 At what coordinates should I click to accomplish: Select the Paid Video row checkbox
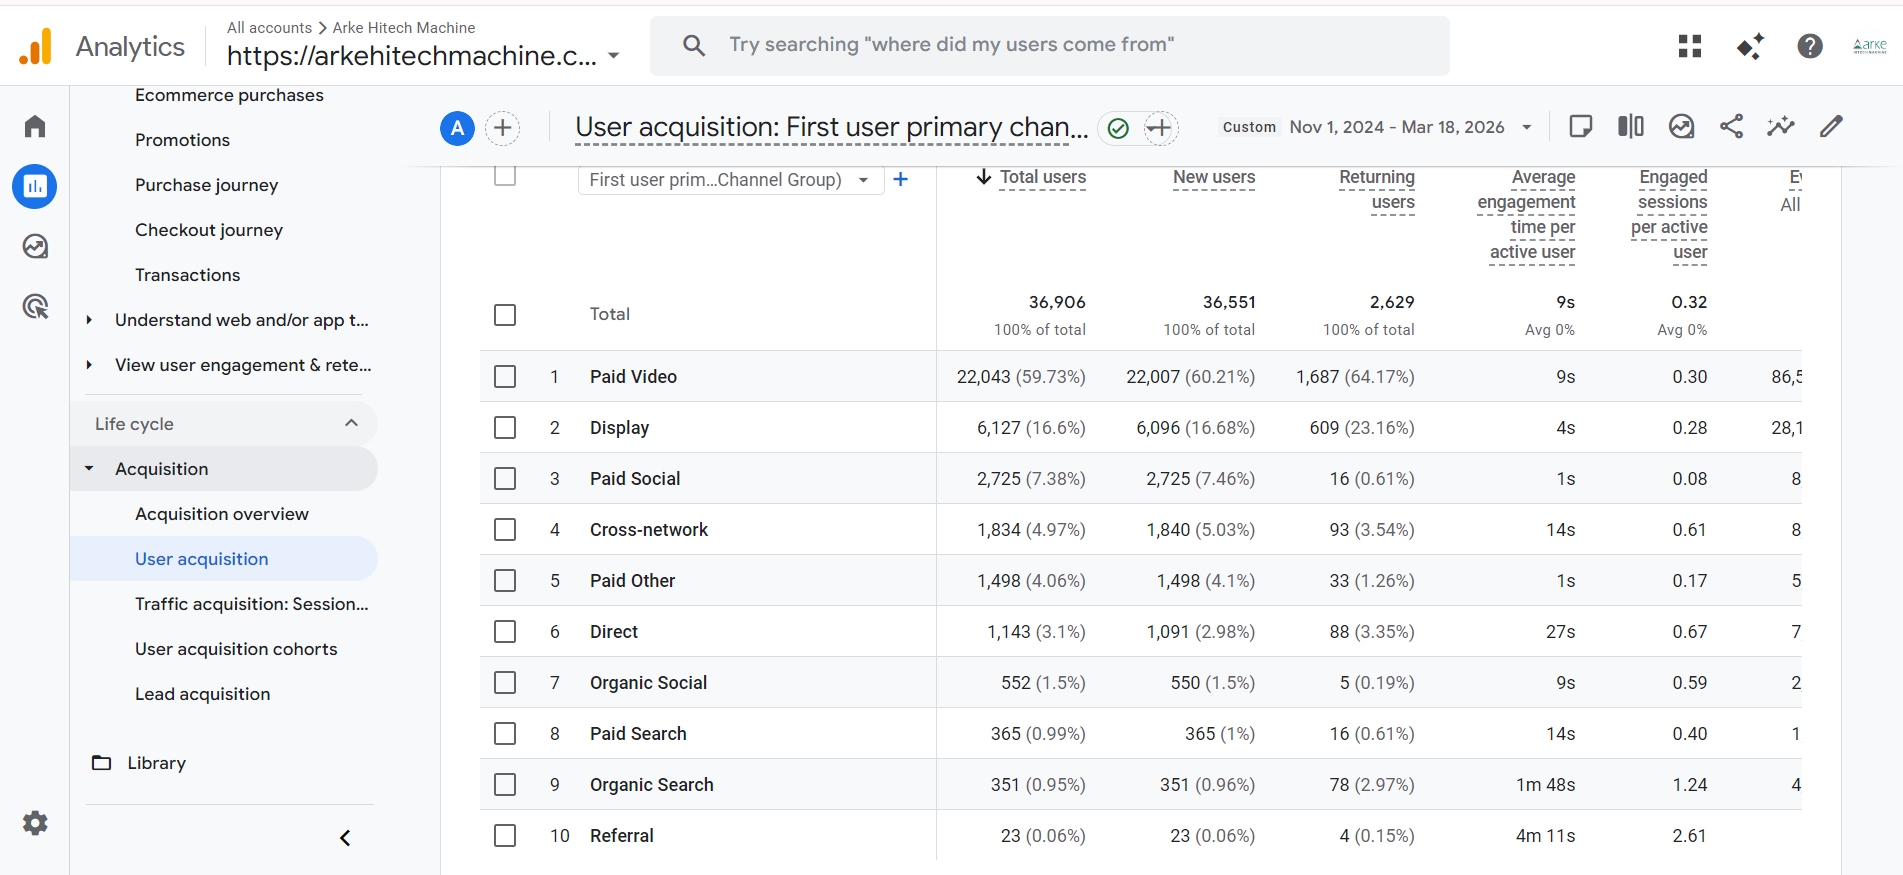pyautogui.click(x=505, y=377)
